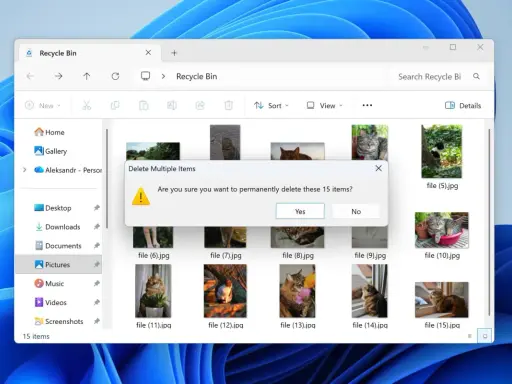Select the file (15).jpg thumbnail
This screenshot has height=384, width=512.
[x=442, y=300]
